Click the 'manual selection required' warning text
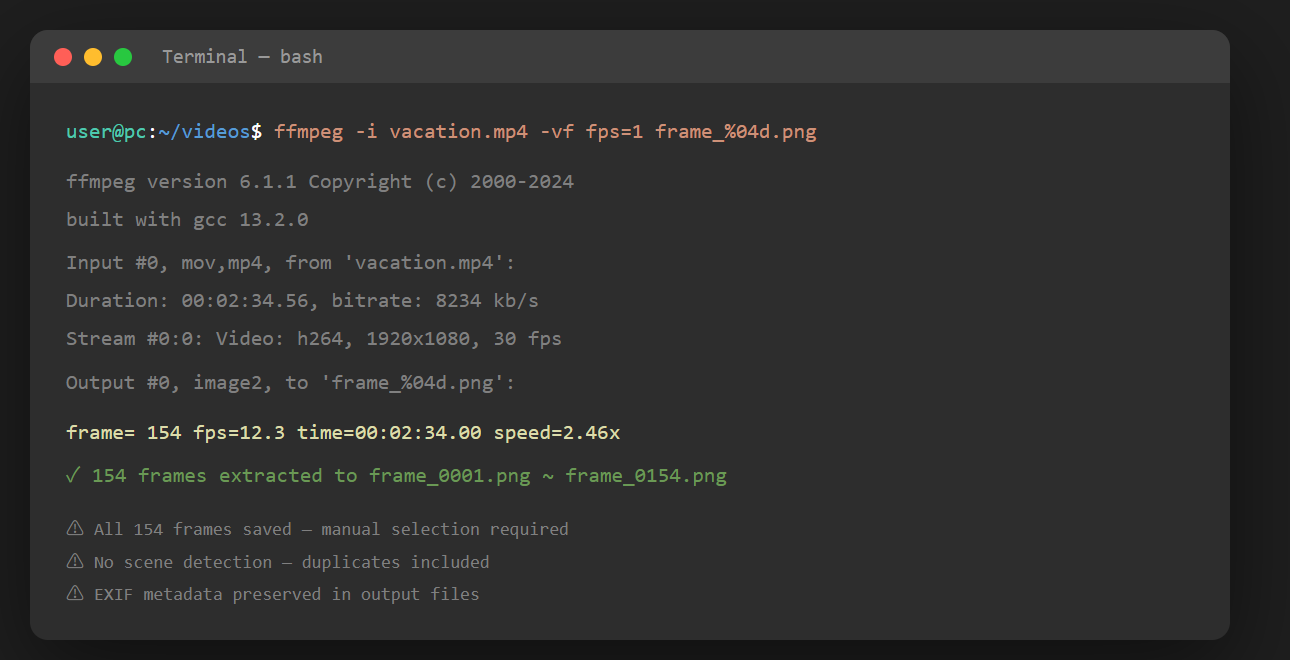Viewport: 1290px width, 660px height. click(x=444, y=529)
